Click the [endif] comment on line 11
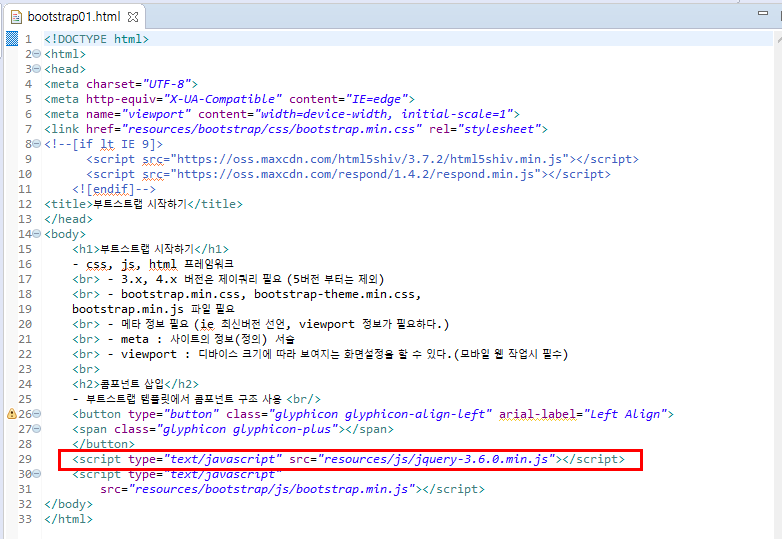The width and height of the screenshot is (782, 539). tap(114, 189)
